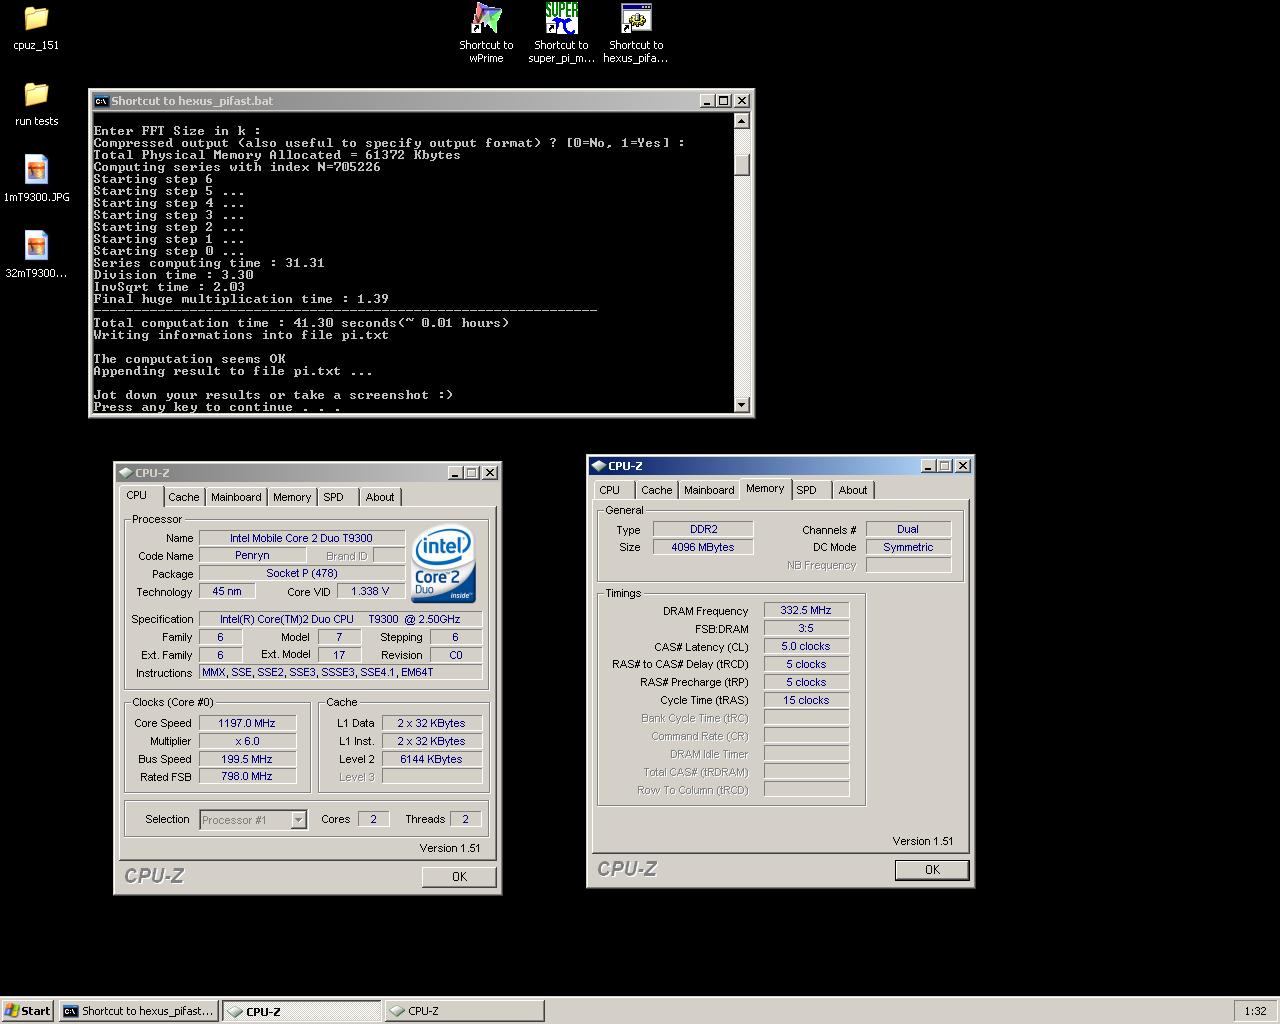Open Memory tab in left CPU-Z window
1280x1024 pixels.
click(x=292, y=497)
